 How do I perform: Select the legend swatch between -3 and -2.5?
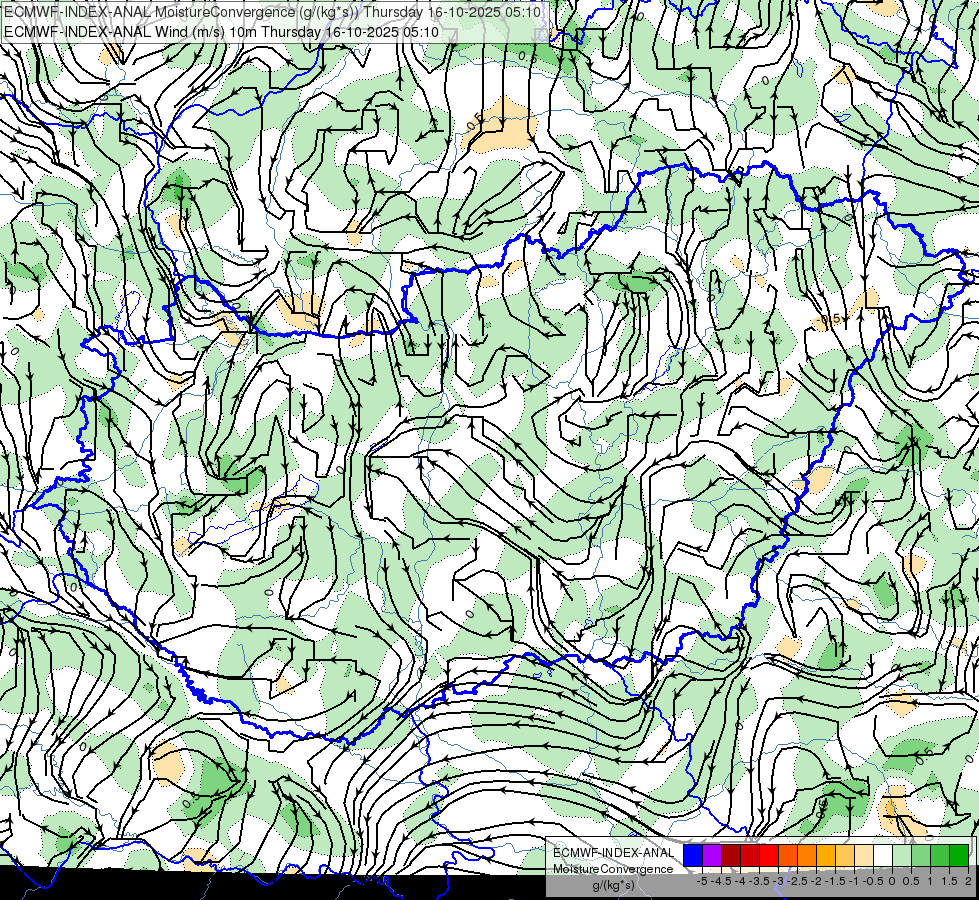pos(788,856)
